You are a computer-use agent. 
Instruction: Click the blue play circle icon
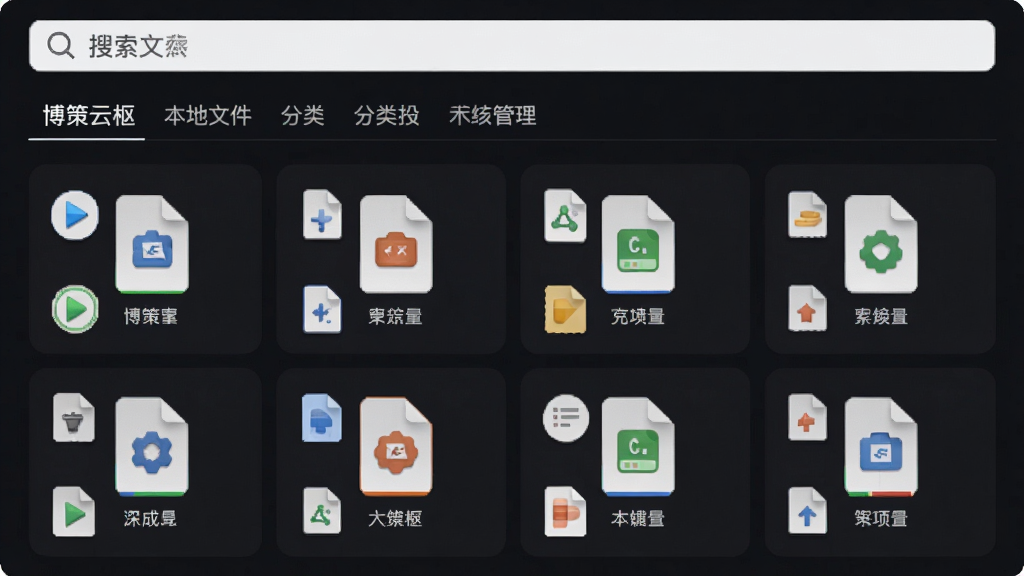coord(75,215)
